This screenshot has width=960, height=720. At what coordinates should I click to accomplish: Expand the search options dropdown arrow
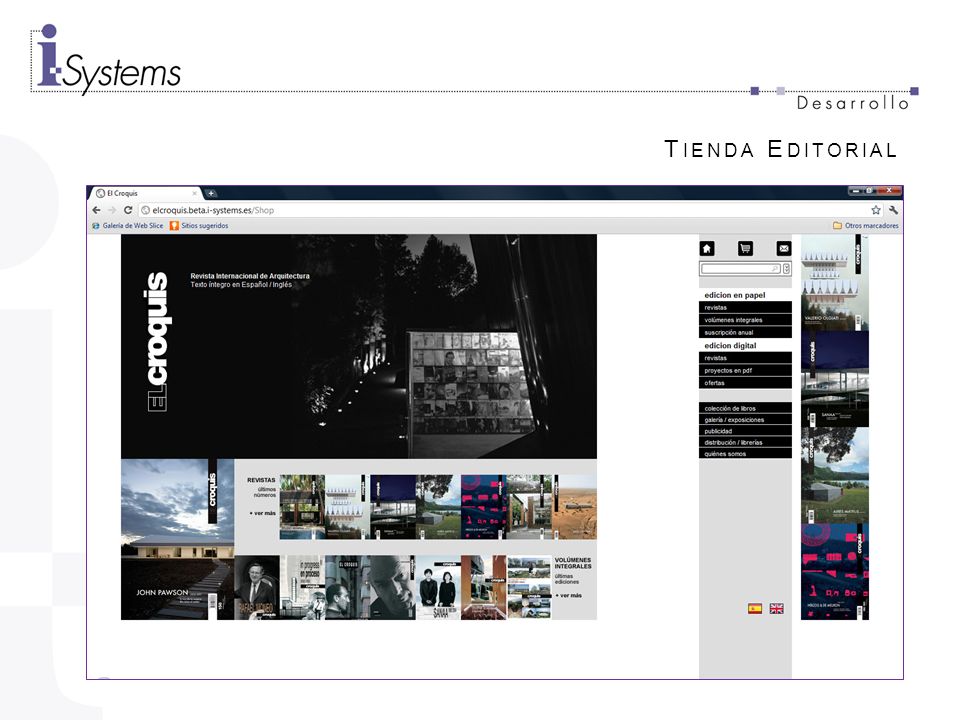pyautogui.click(x=787, y=269)
